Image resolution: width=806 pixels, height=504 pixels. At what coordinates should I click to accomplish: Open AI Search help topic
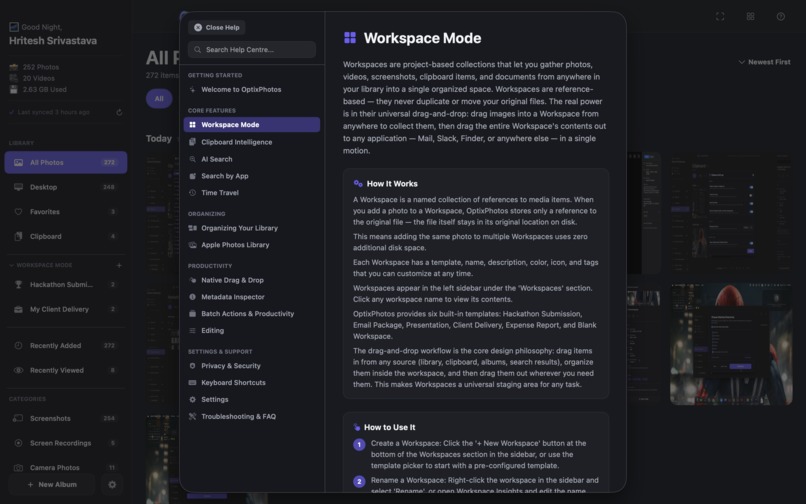(252, 159)
